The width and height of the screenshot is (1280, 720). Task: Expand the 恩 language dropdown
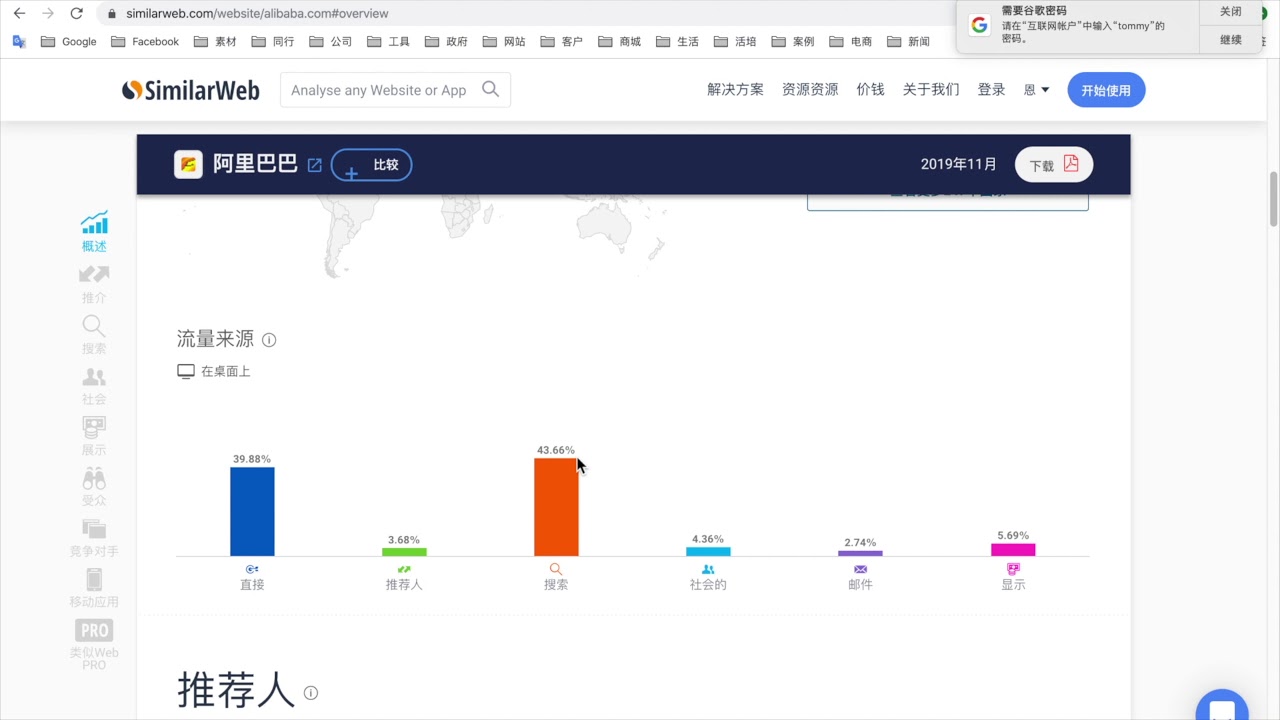1037,90
